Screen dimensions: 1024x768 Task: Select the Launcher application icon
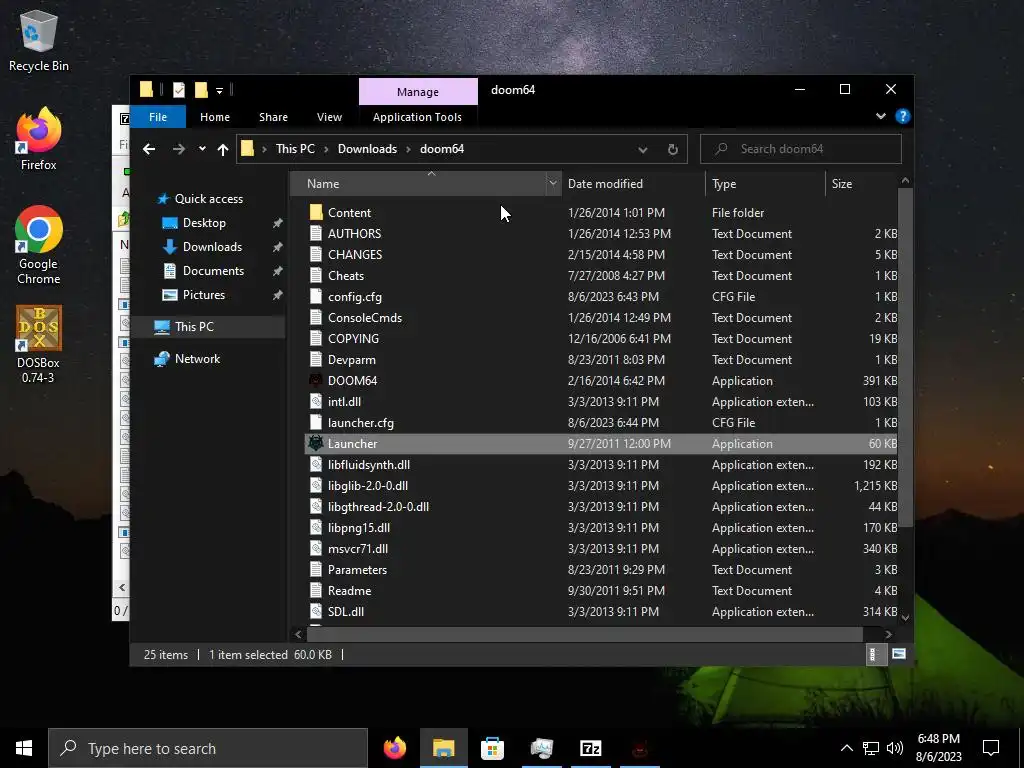click(x=316, y=443)
